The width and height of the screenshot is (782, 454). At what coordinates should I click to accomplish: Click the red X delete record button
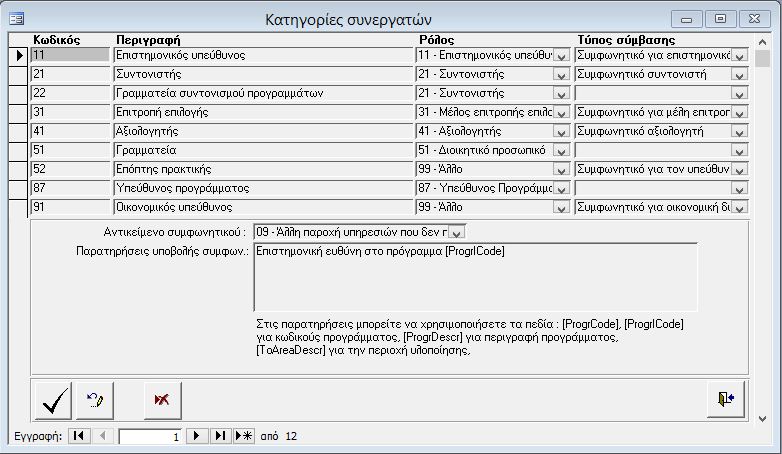pyautogui.click(x=161, y=399)
